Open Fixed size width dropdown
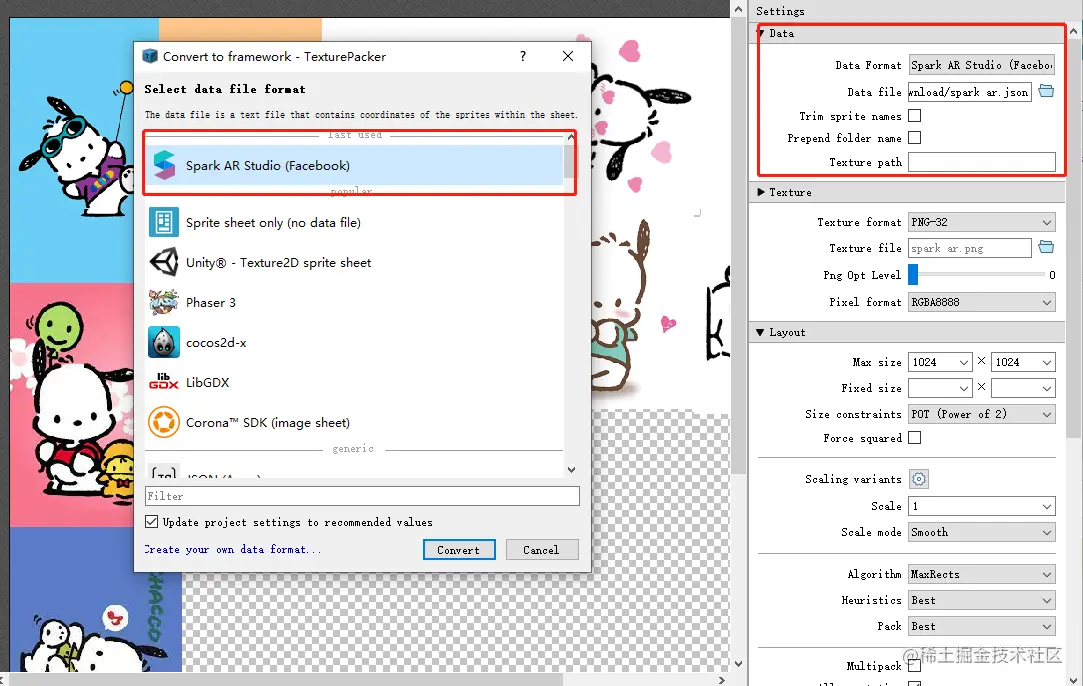 940,388
